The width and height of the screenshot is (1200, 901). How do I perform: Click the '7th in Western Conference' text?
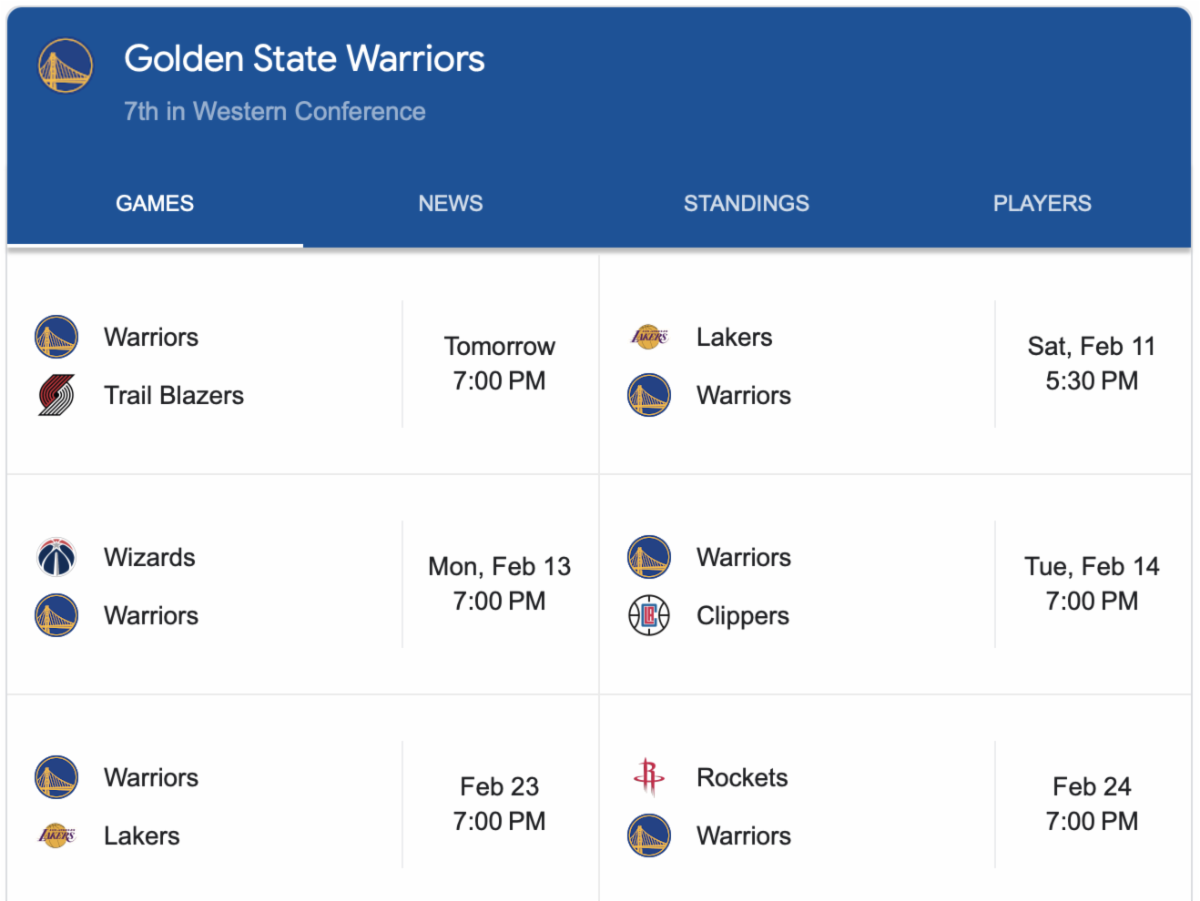pos(275,111)
